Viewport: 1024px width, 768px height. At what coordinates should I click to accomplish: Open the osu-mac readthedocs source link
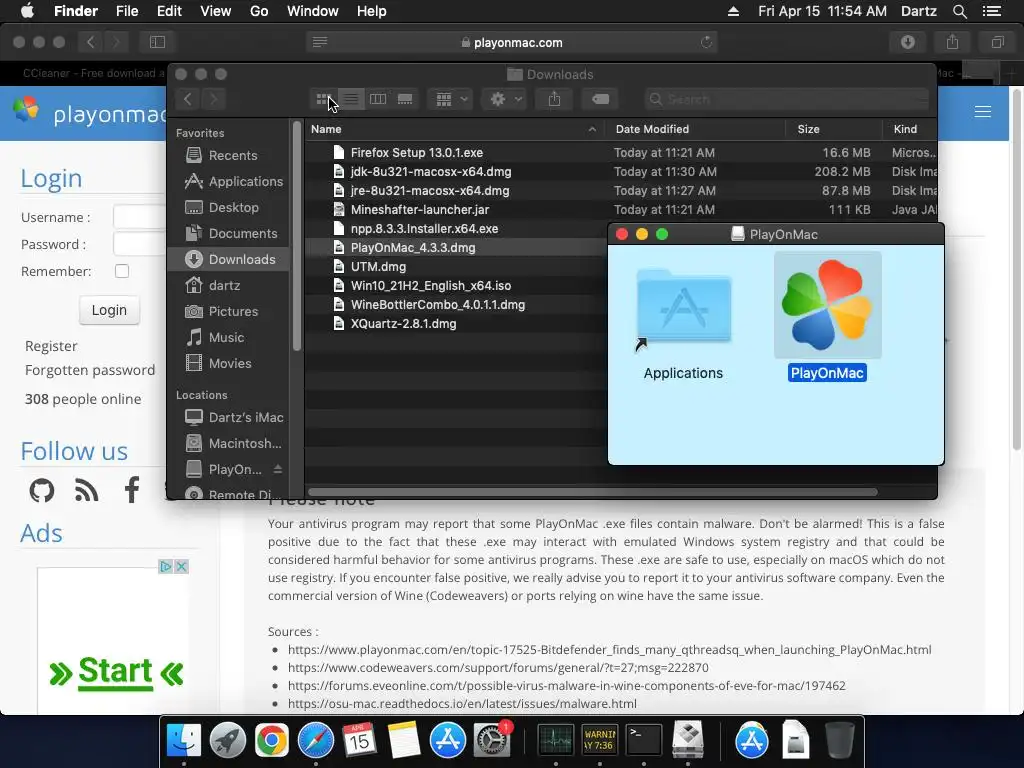[462, 703]
